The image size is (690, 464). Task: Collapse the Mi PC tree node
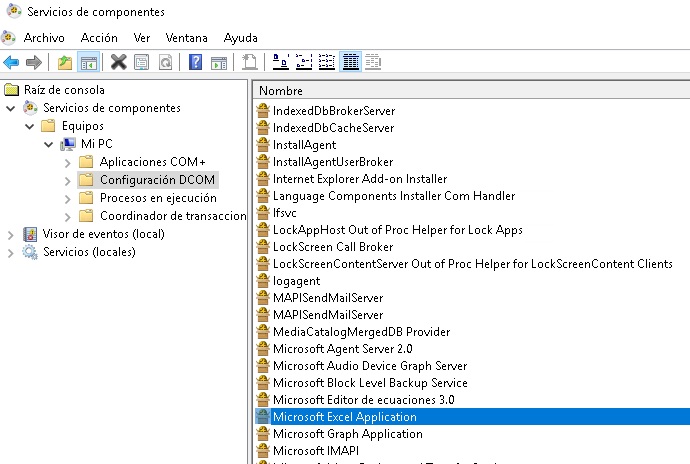[x=49, y=144]
